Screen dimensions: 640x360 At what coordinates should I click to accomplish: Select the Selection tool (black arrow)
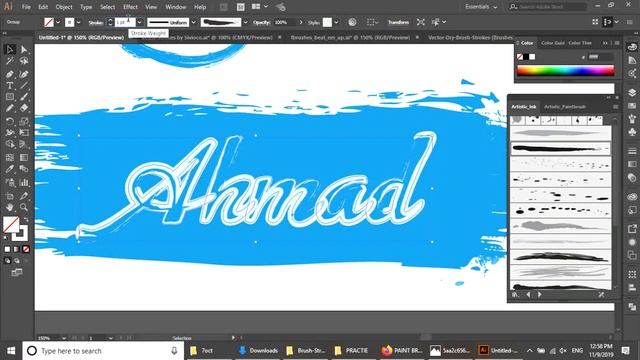(x=10, y=49)
